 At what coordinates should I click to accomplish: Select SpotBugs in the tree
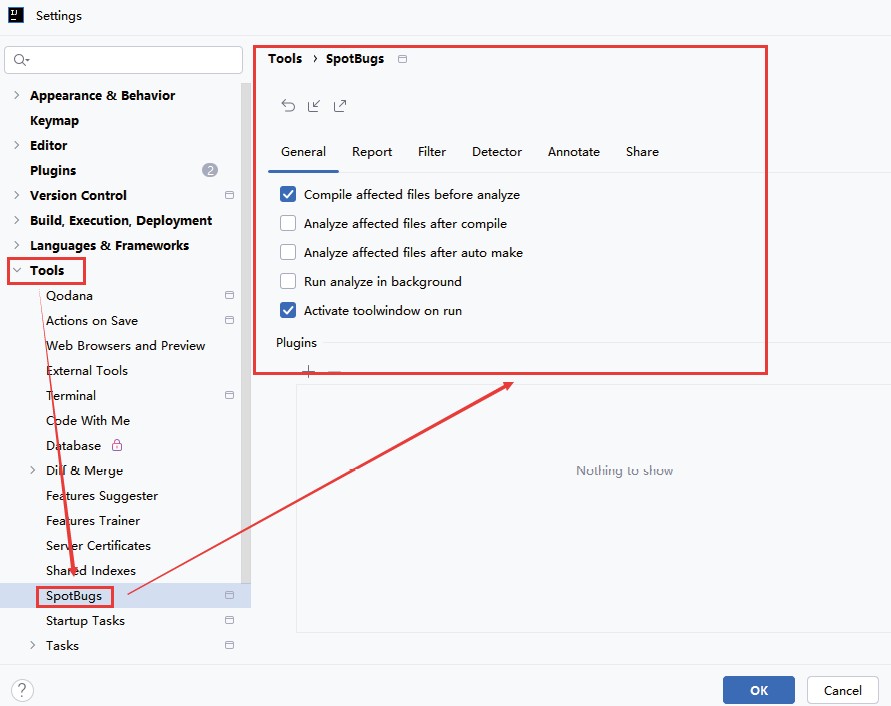(x=74, y=596)
